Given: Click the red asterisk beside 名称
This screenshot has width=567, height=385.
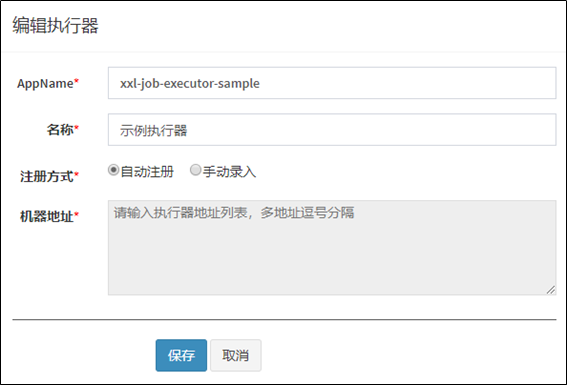Looking at the screenshot, I should [76, 127].
